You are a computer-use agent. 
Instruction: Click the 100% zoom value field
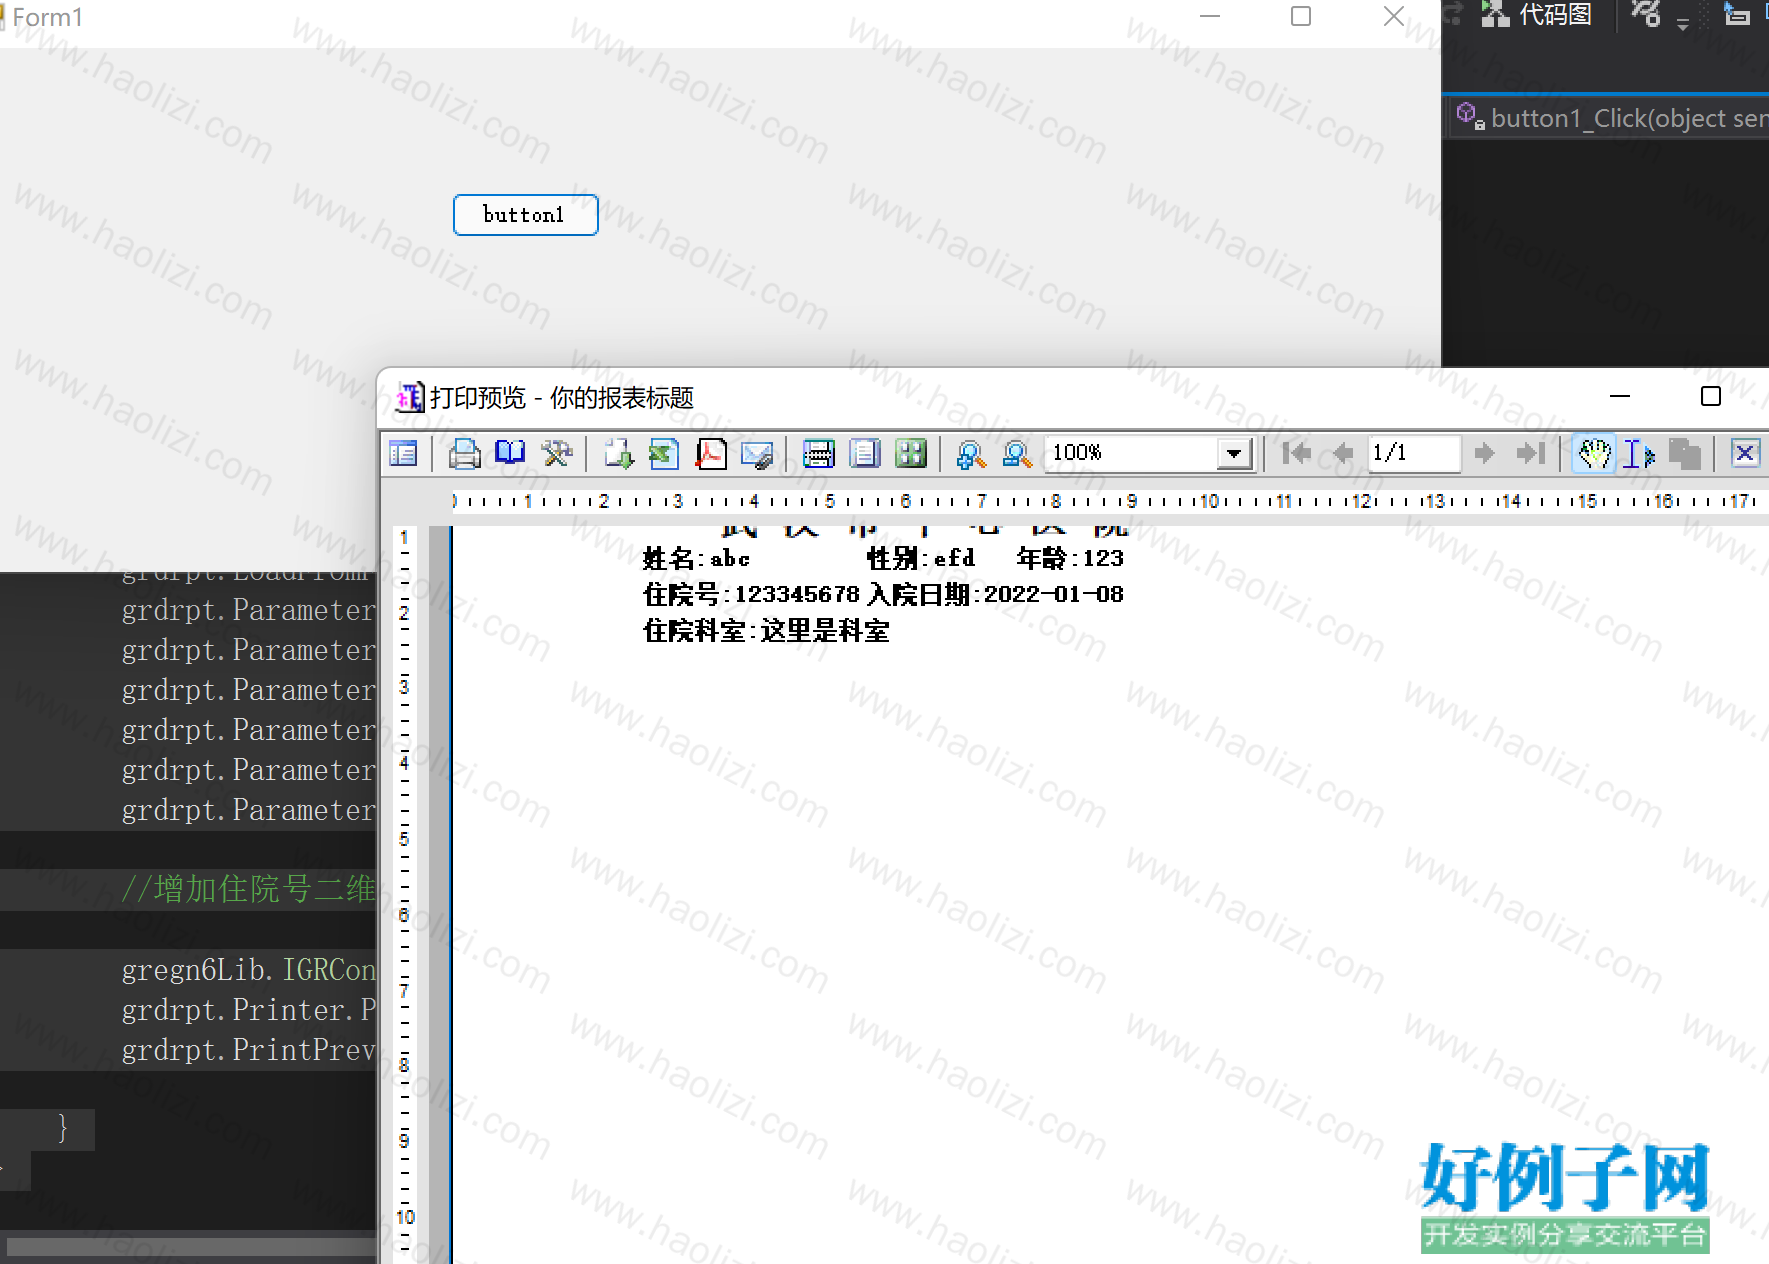[1131, 454]
